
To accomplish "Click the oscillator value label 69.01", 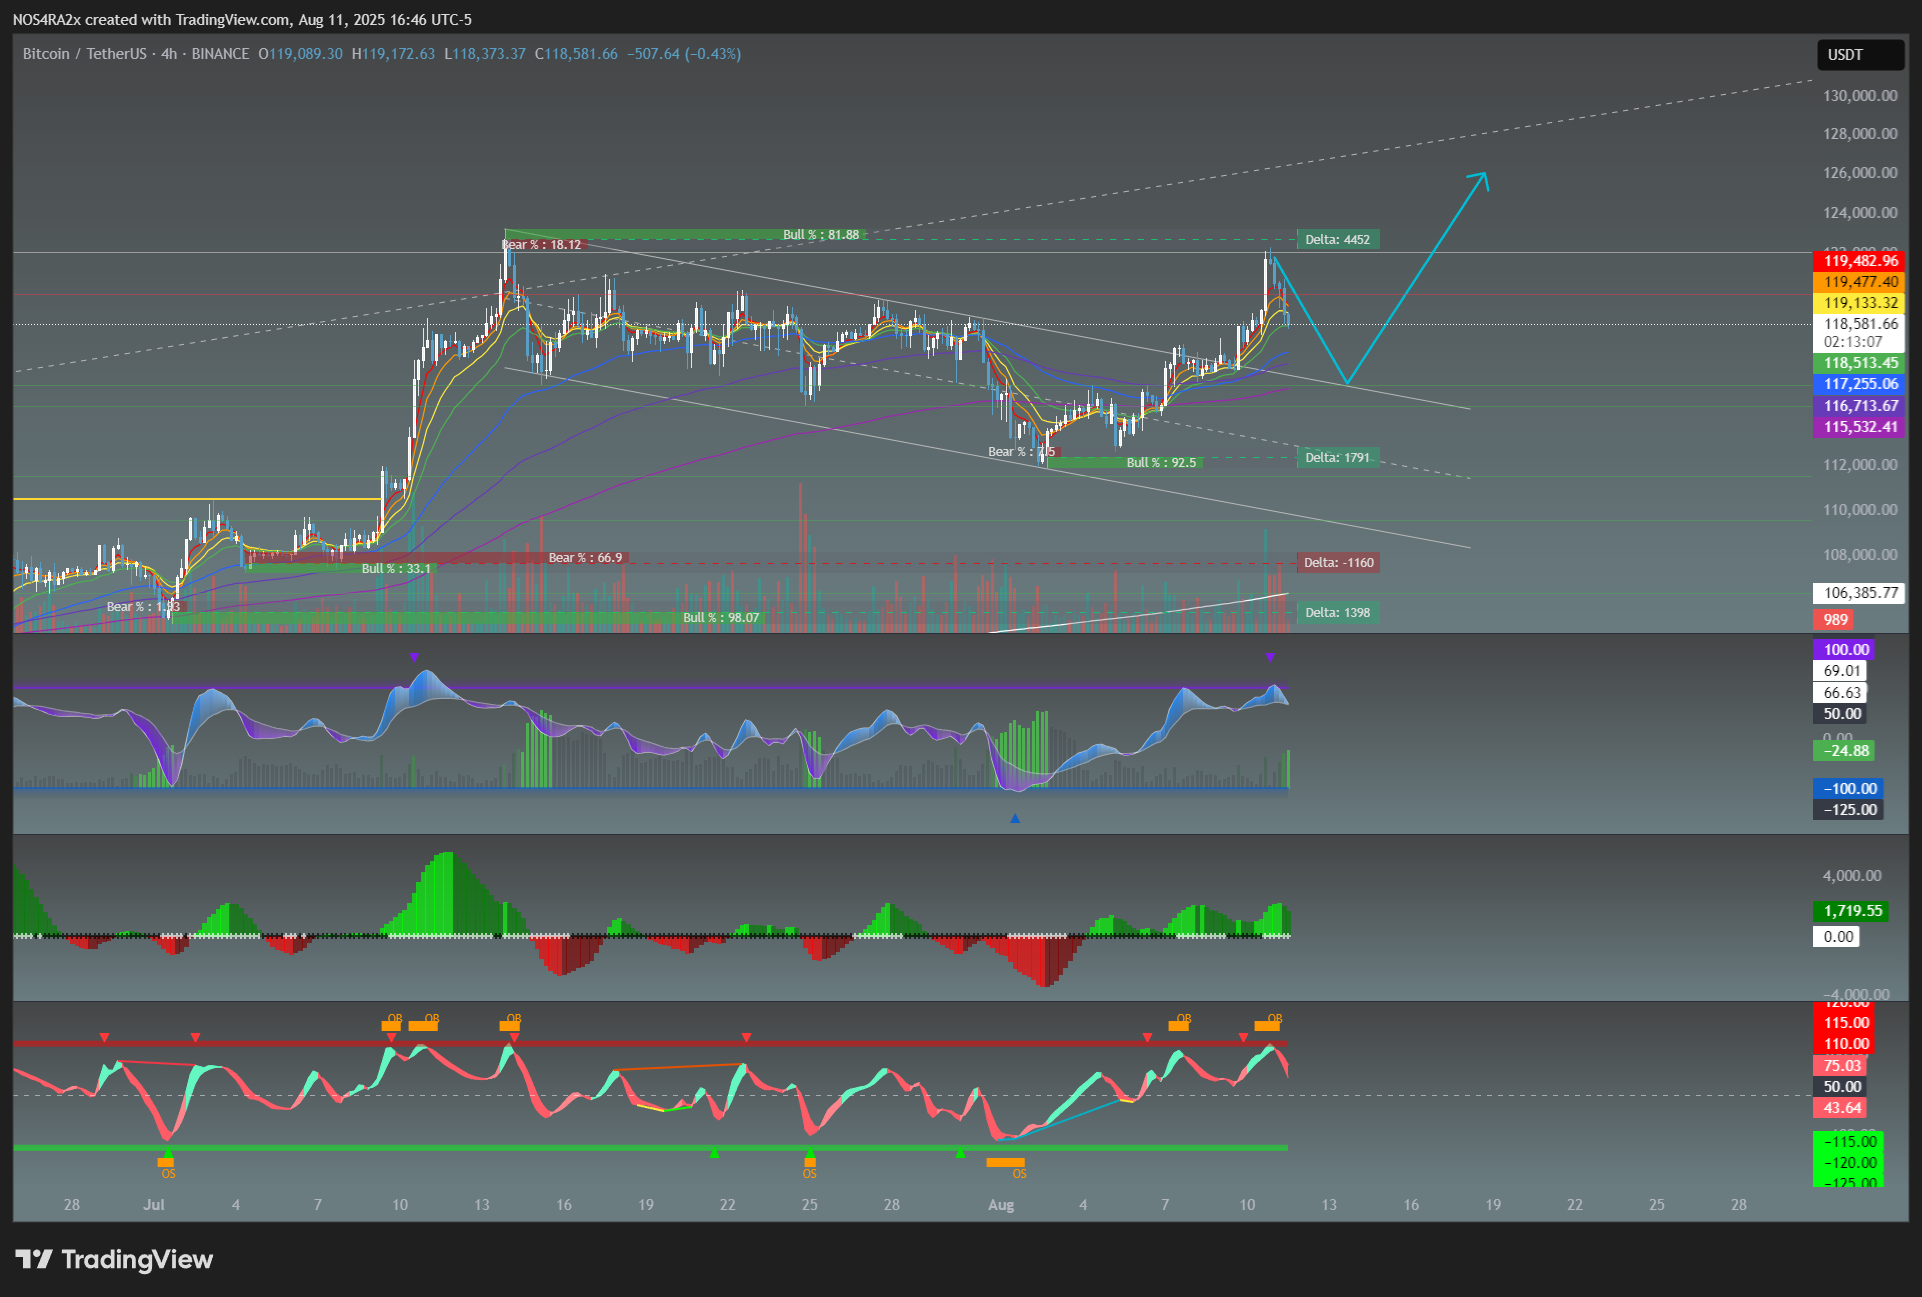I will [1841, 671].
